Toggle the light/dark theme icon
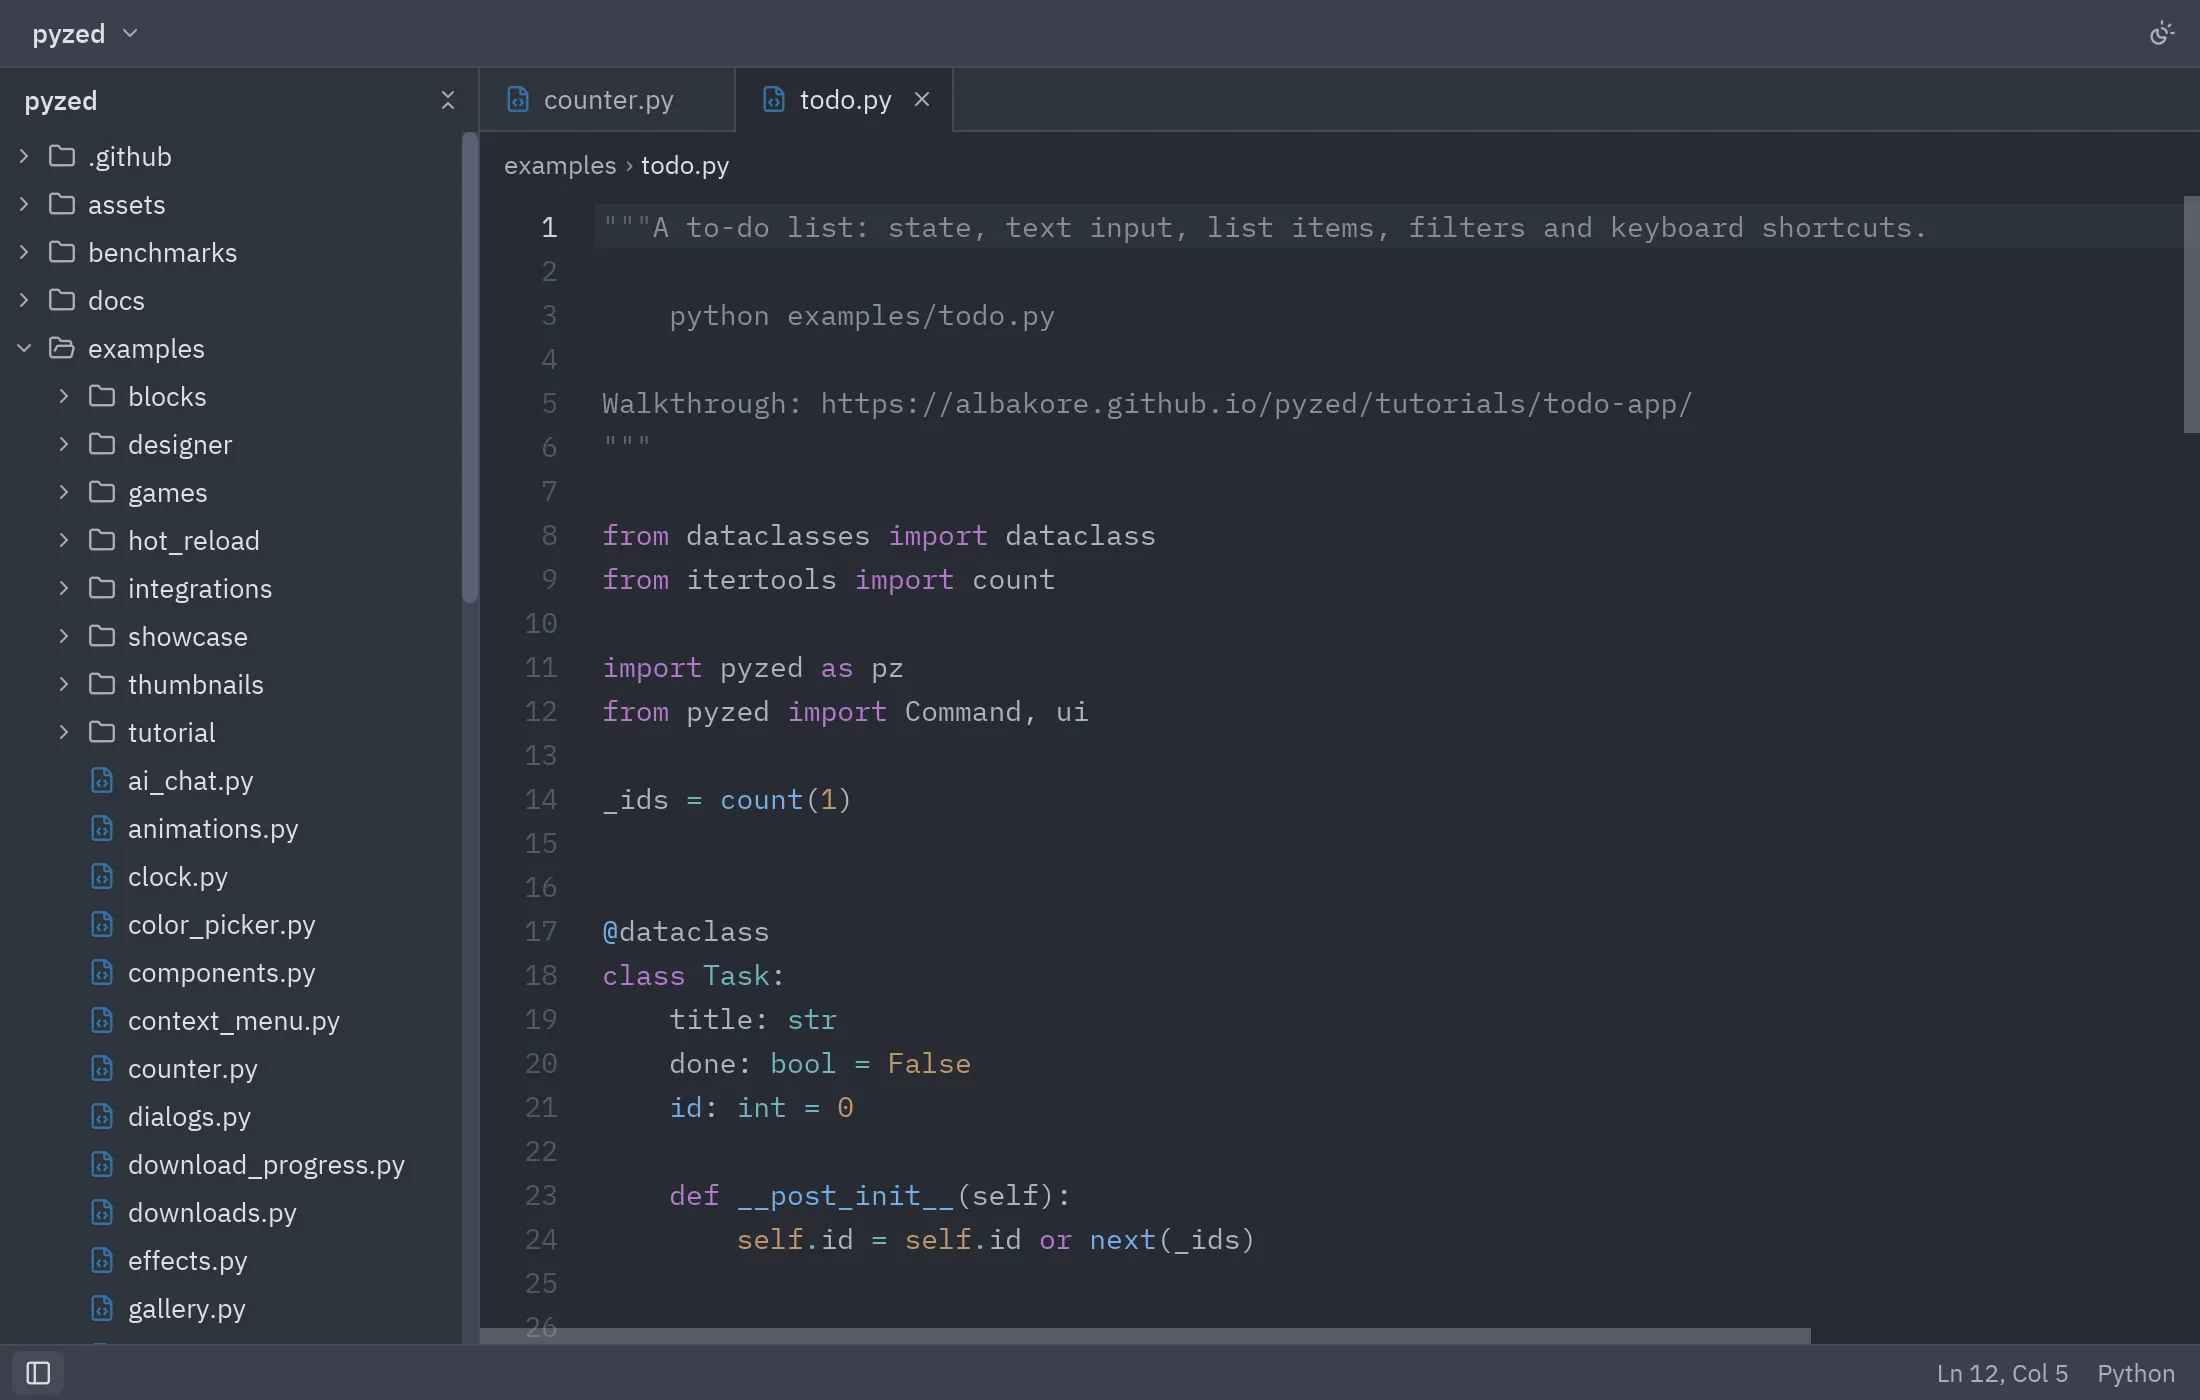Screen dimensions: 2200x1400 2161,34
